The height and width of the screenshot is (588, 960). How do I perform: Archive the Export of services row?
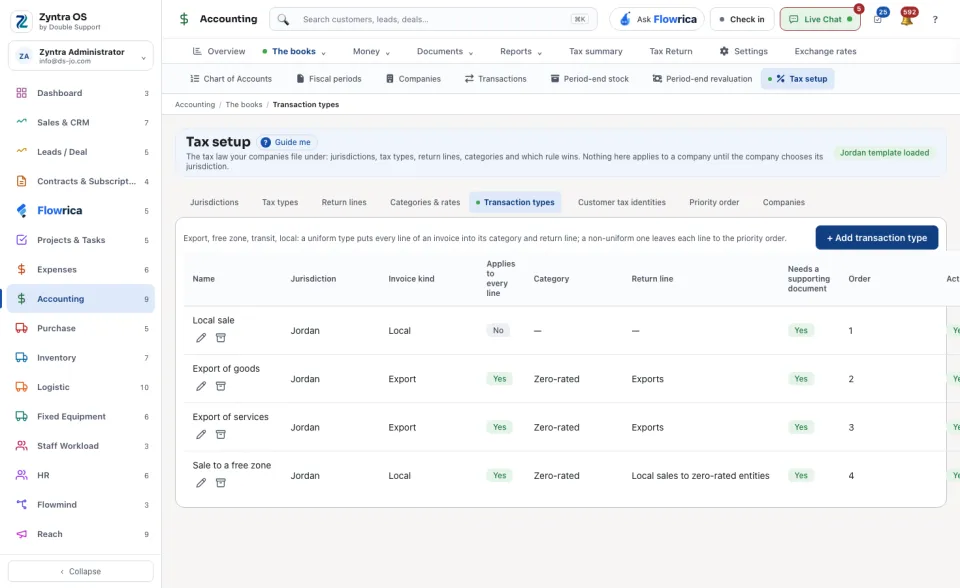(221, 434)
